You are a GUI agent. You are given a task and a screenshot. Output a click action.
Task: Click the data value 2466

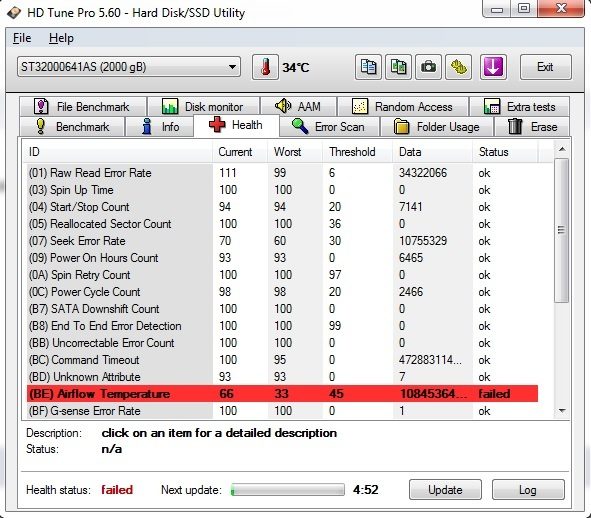point(411,292)
